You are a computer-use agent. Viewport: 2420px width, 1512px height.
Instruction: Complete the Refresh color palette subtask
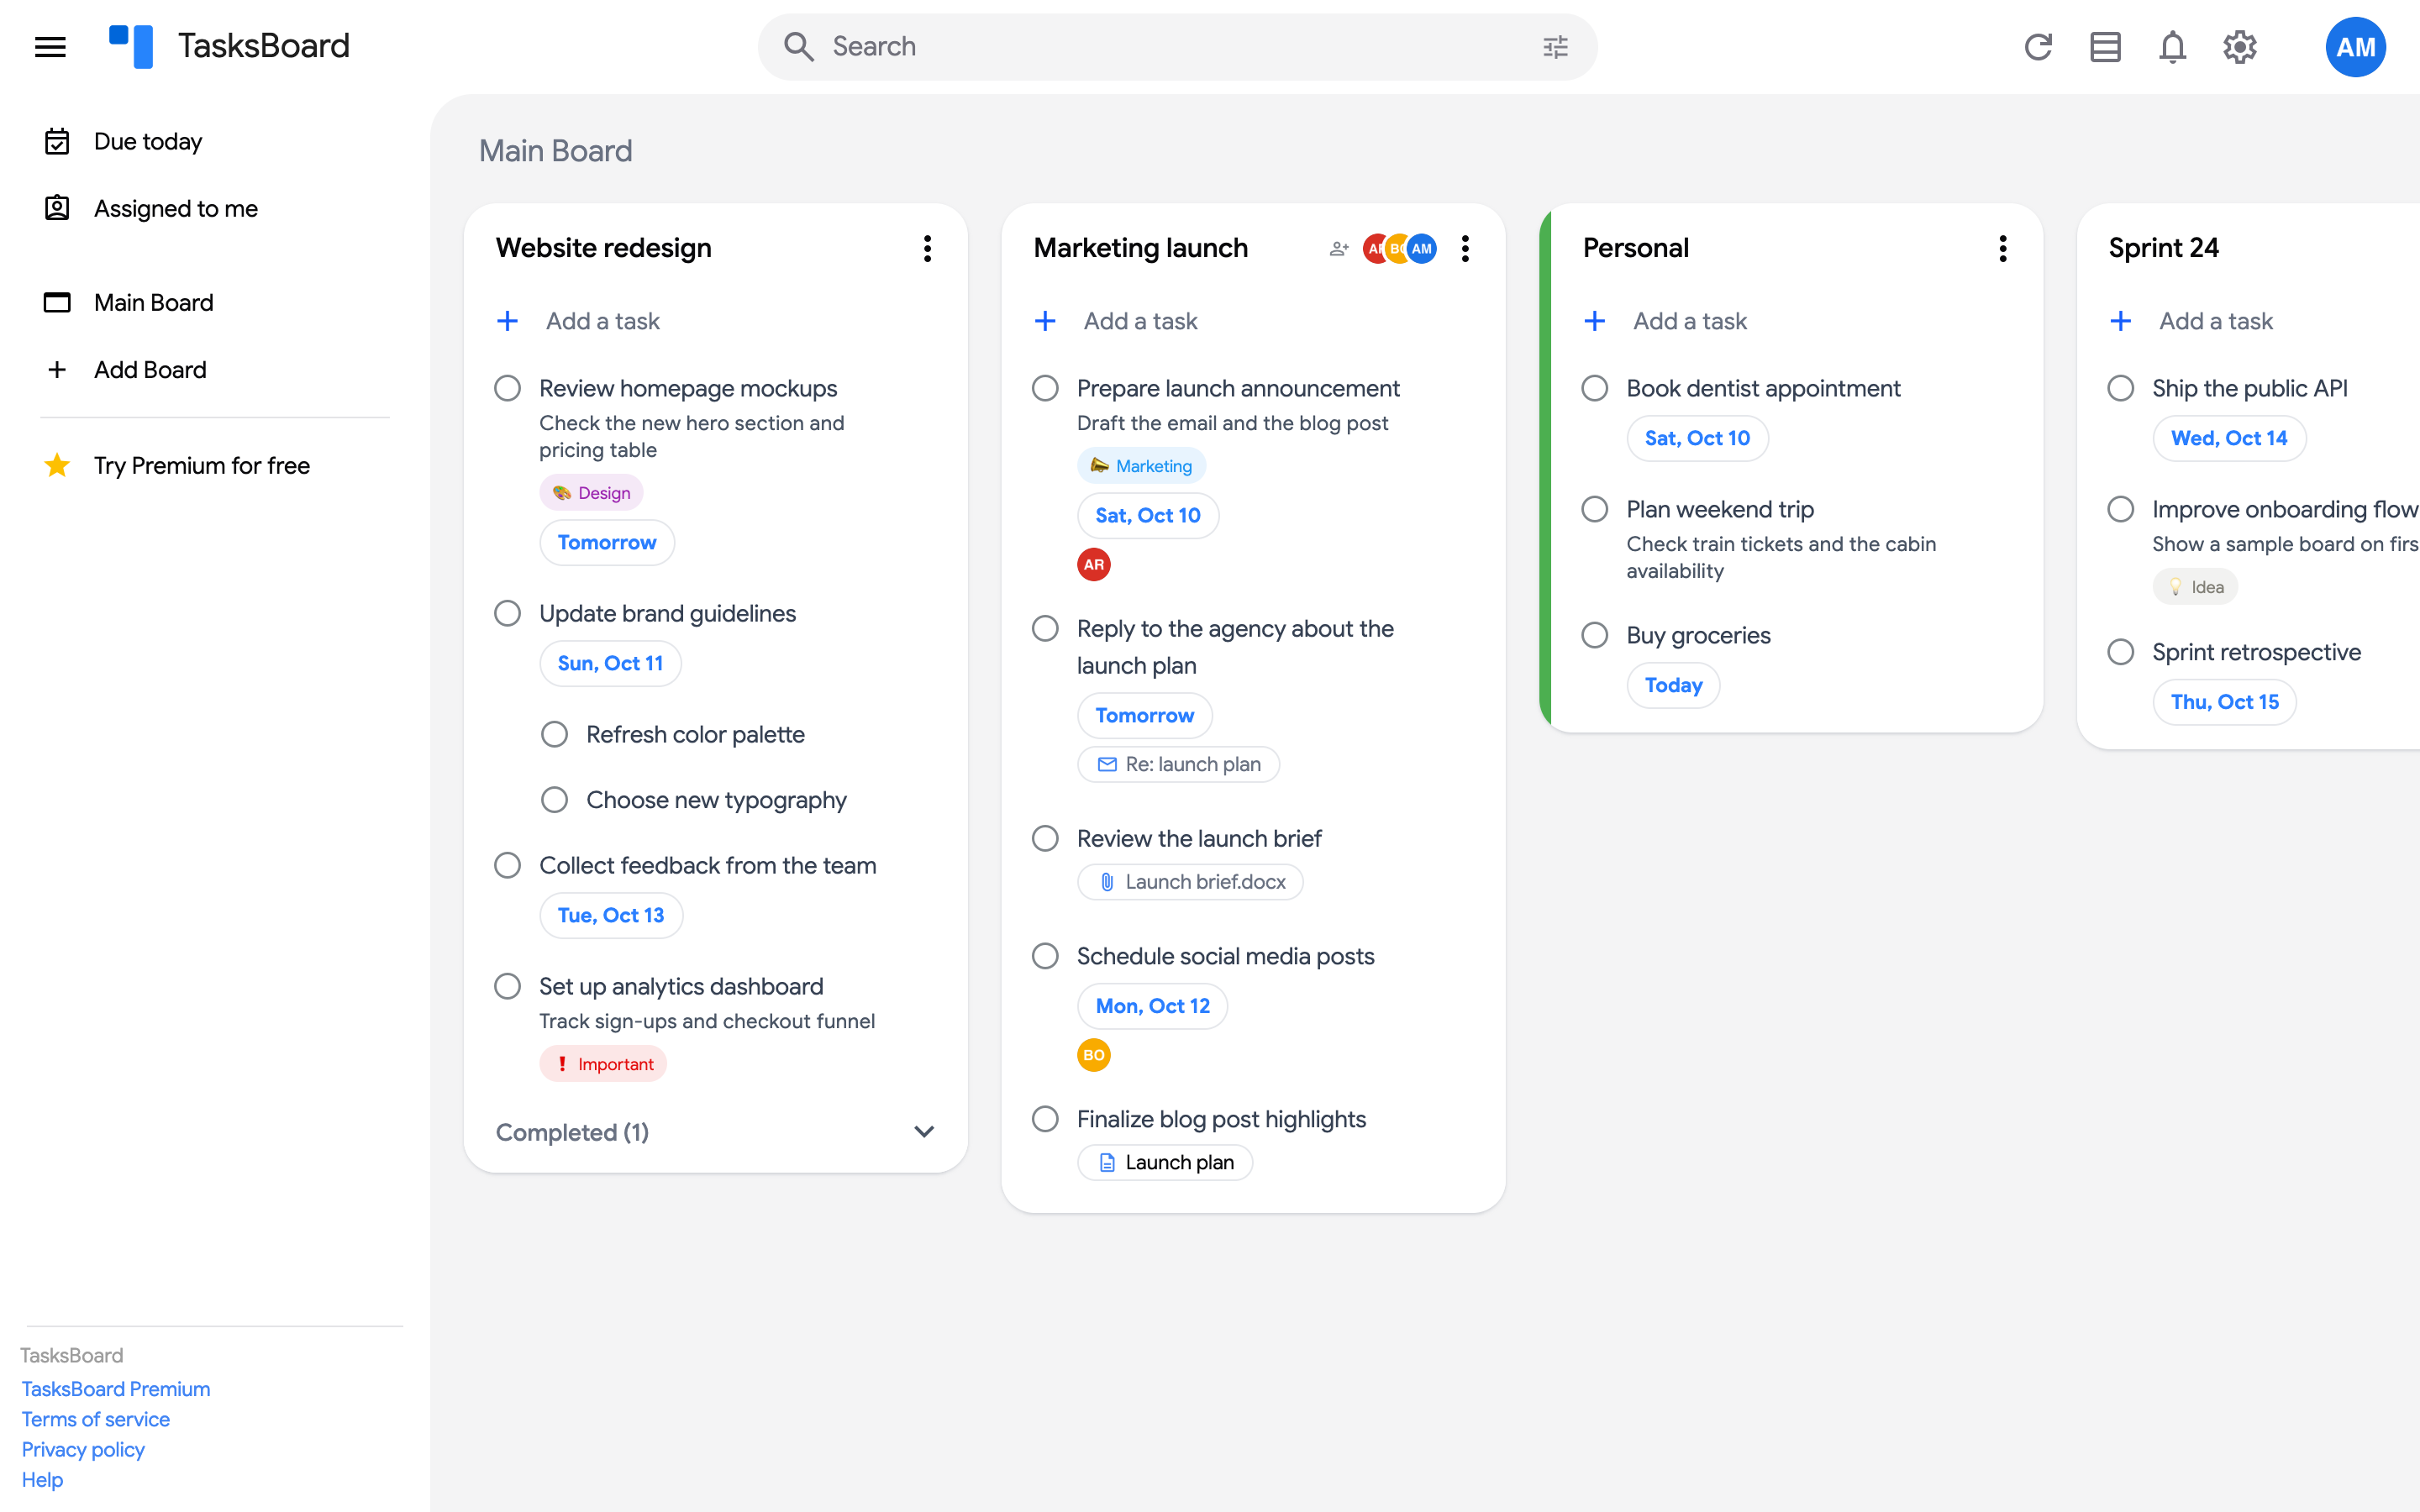click(x=555, y=734)
